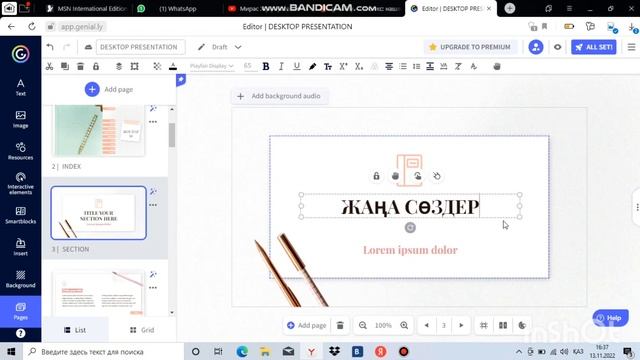The height and width of the screenshot is (360, 640).
Task: Open the layers arrange icon
Action: 119,66
